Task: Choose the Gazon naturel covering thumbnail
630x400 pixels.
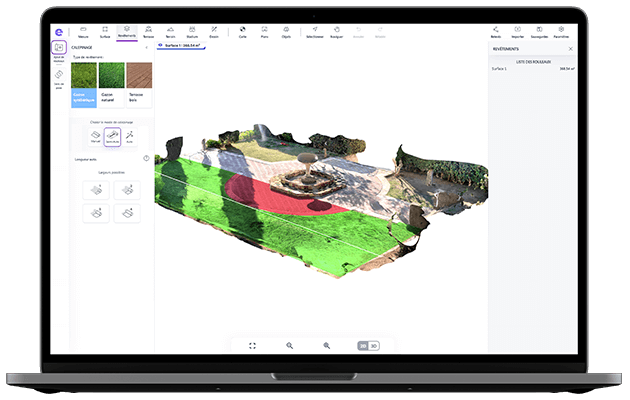Action: 112,85
